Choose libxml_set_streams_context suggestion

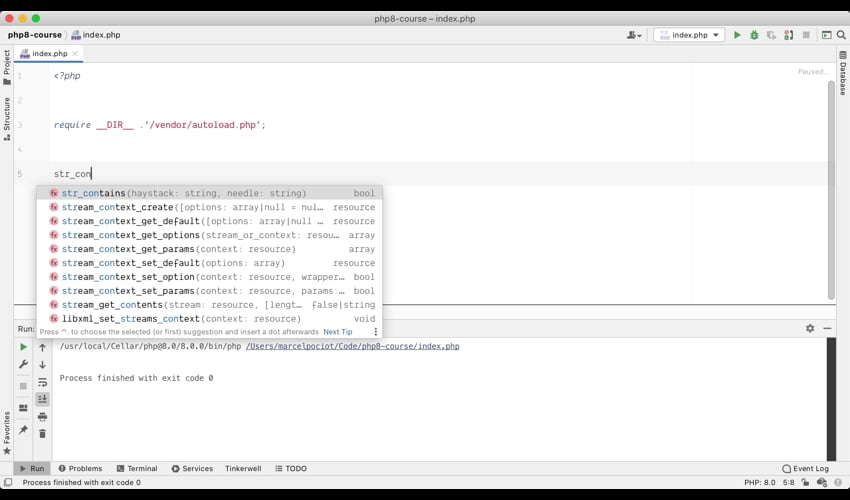tap(209, 319)
